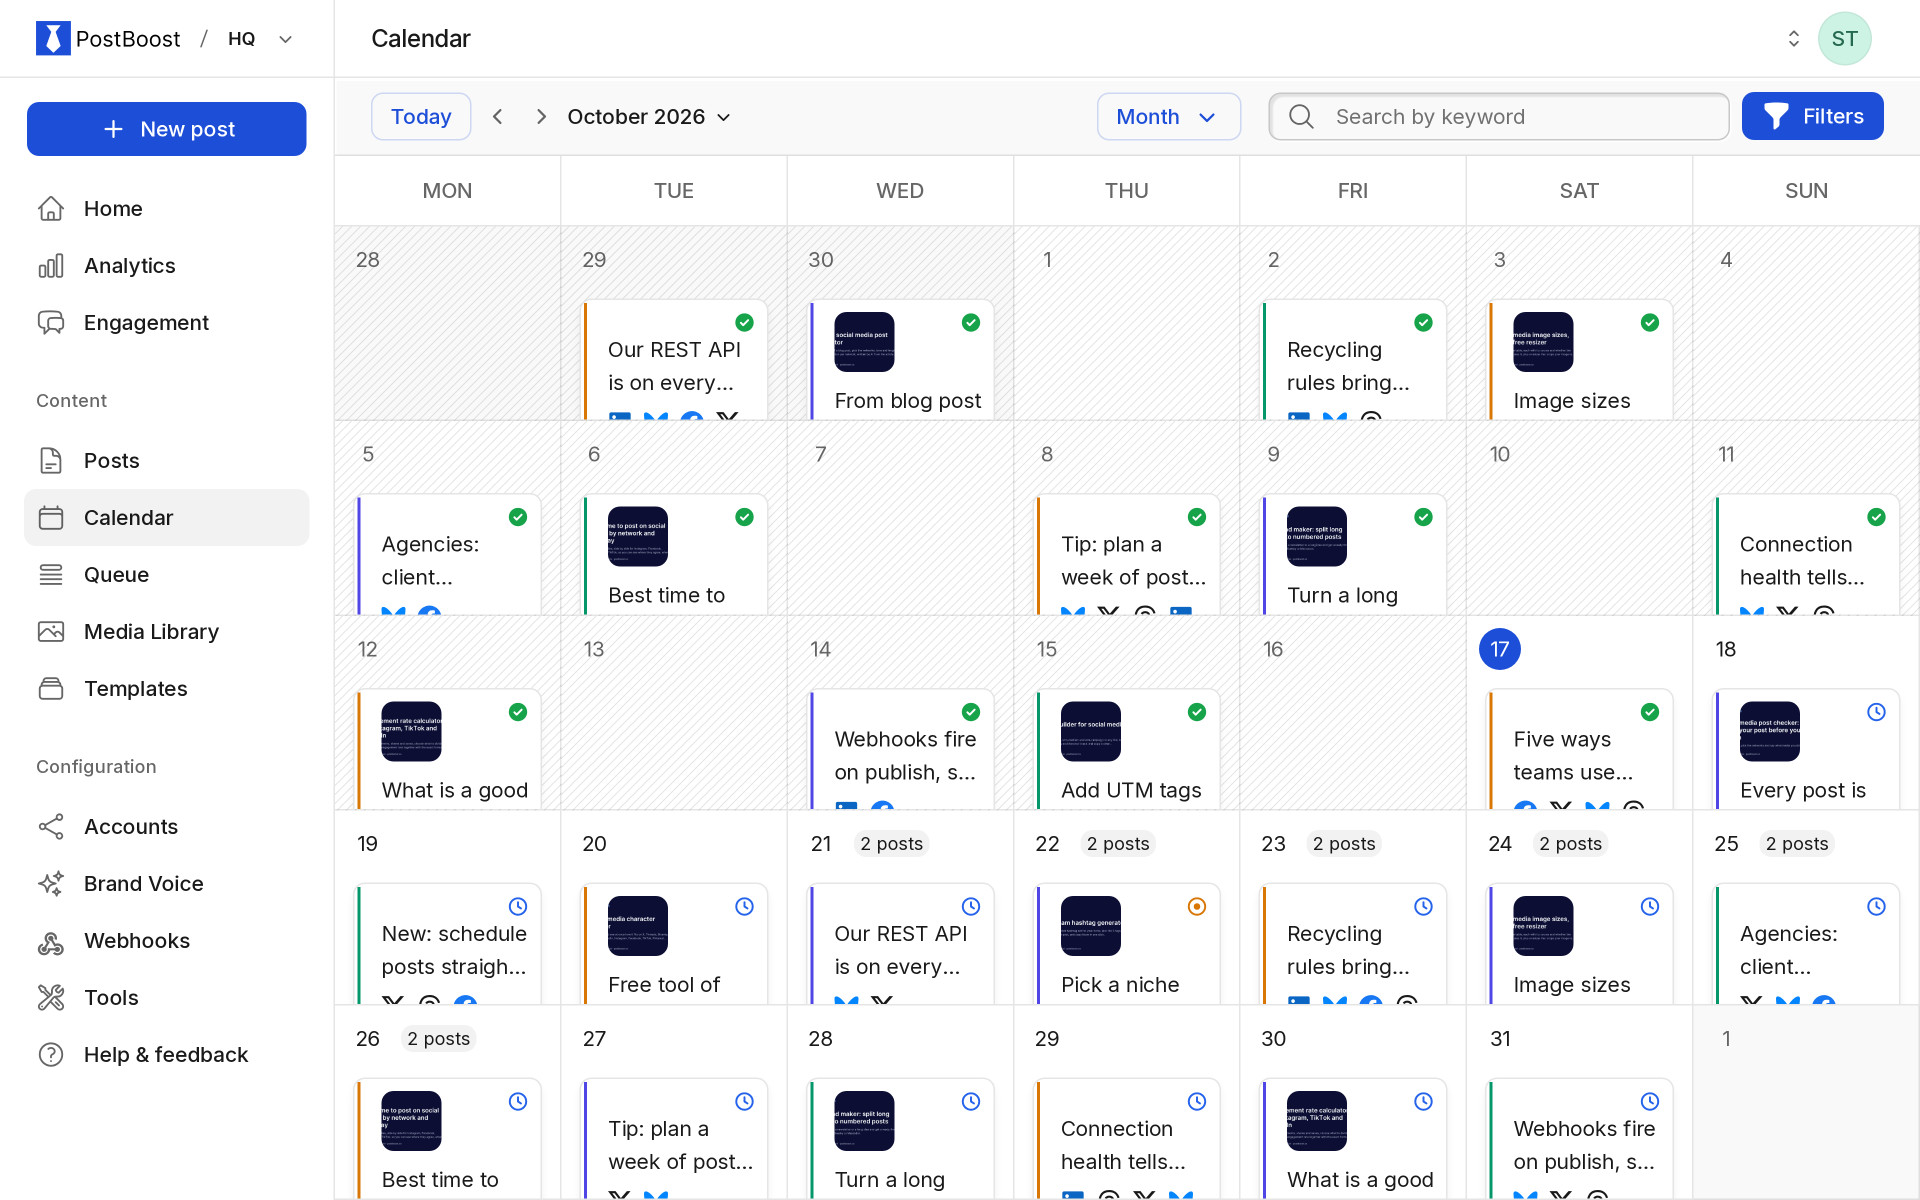The height and width of the screenshot is (1200, 1920).
Task: Show the 2 posts badge on day 21
Action: coord(892,844)
